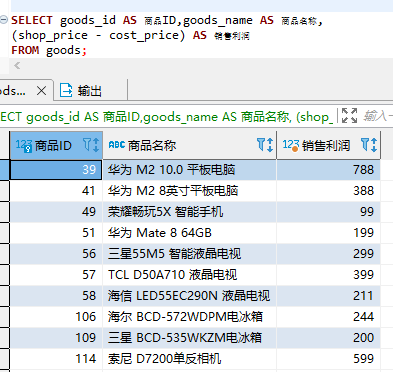Close the goods result tab
The image size is (393, 372).
[41, 91]
